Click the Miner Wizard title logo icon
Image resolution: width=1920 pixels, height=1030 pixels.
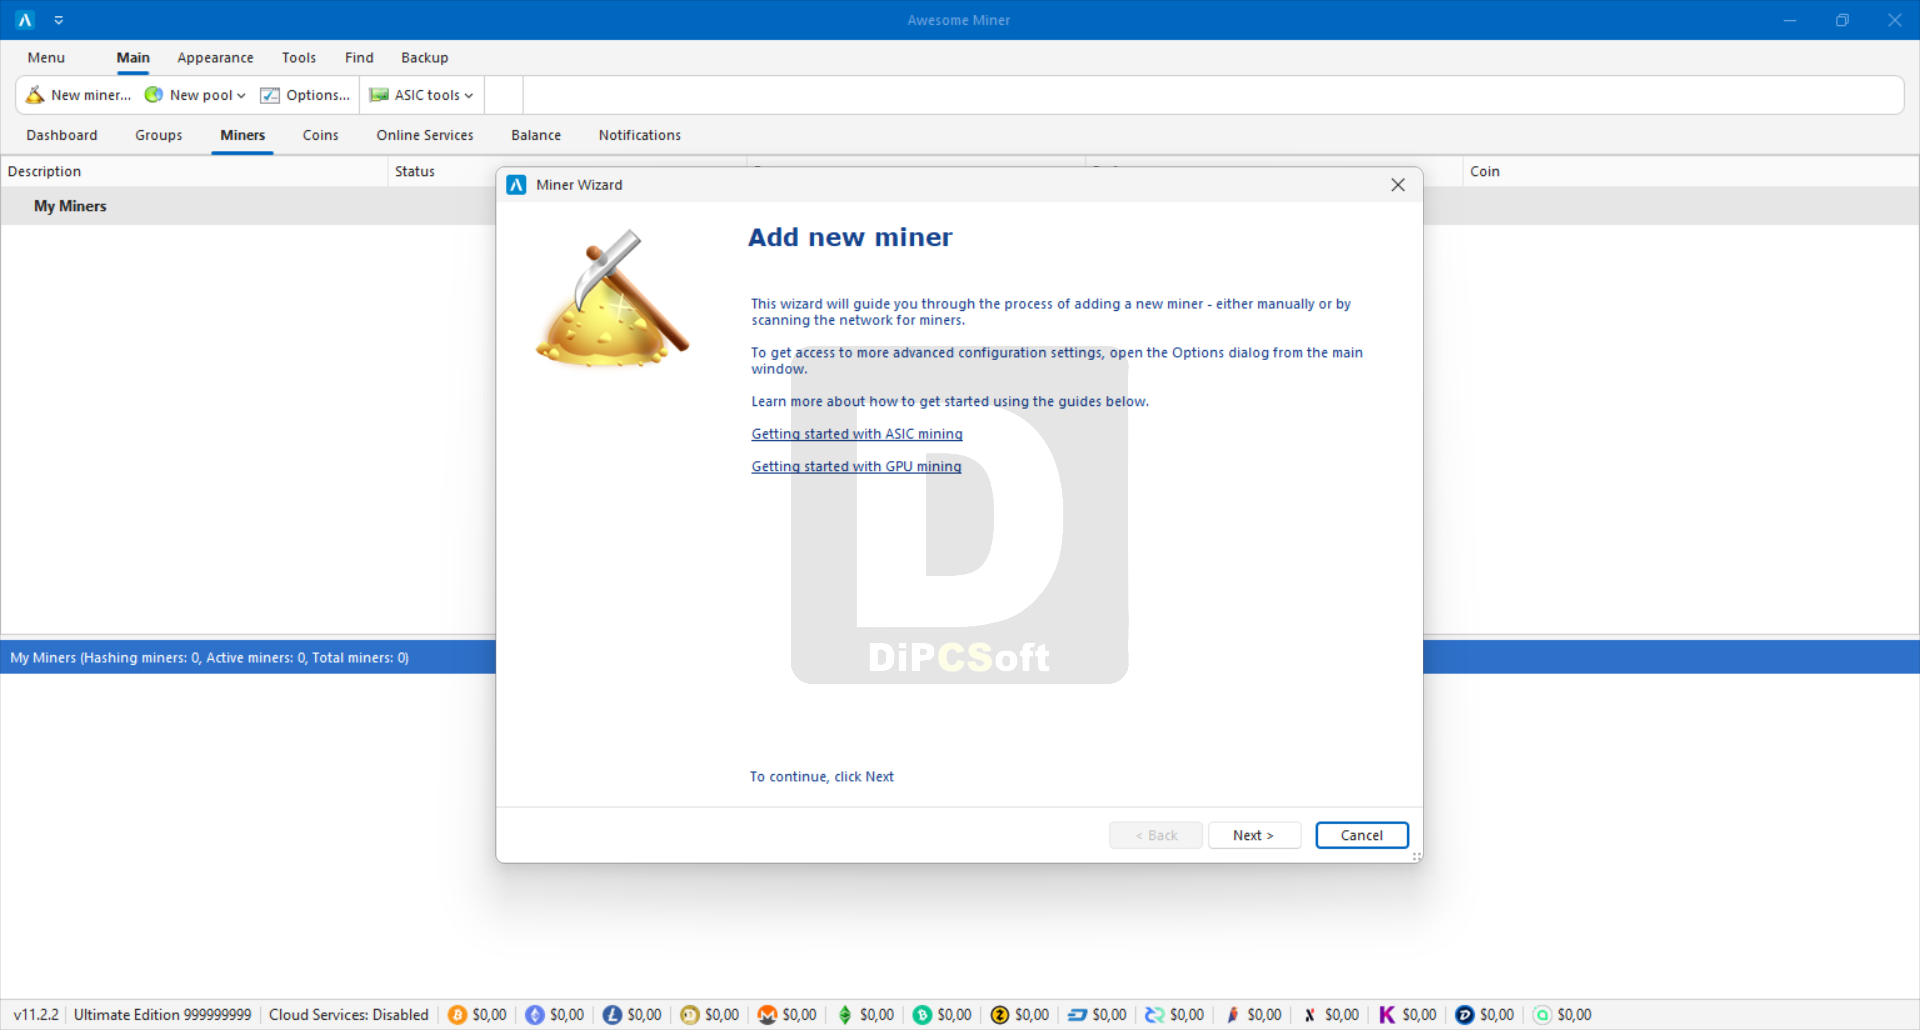(517, 185)
